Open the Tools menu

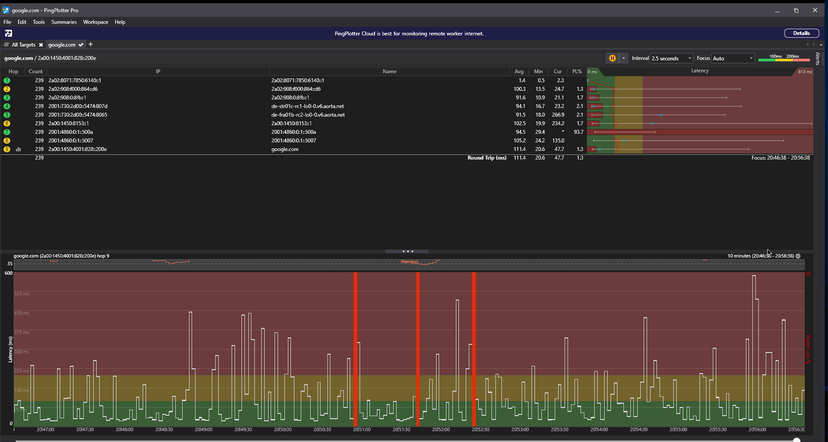click(39, 22)
